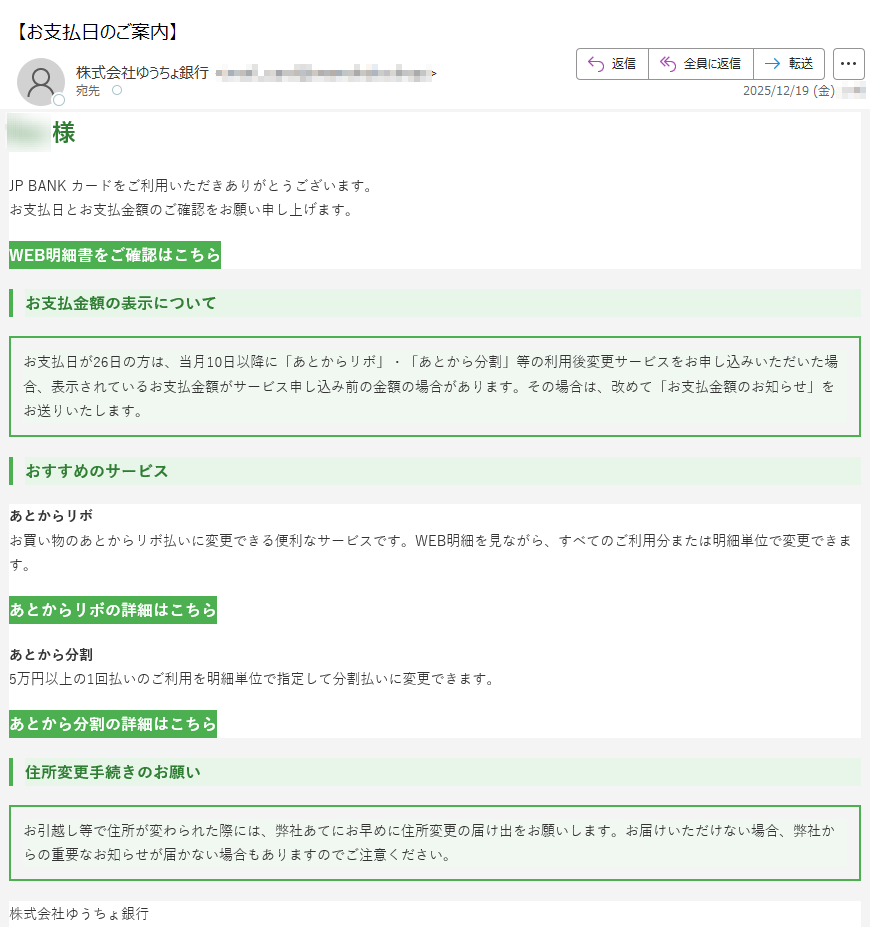The image size is (870, 927).
Task: Forward the email using 転送
Action: pos(789,64)
